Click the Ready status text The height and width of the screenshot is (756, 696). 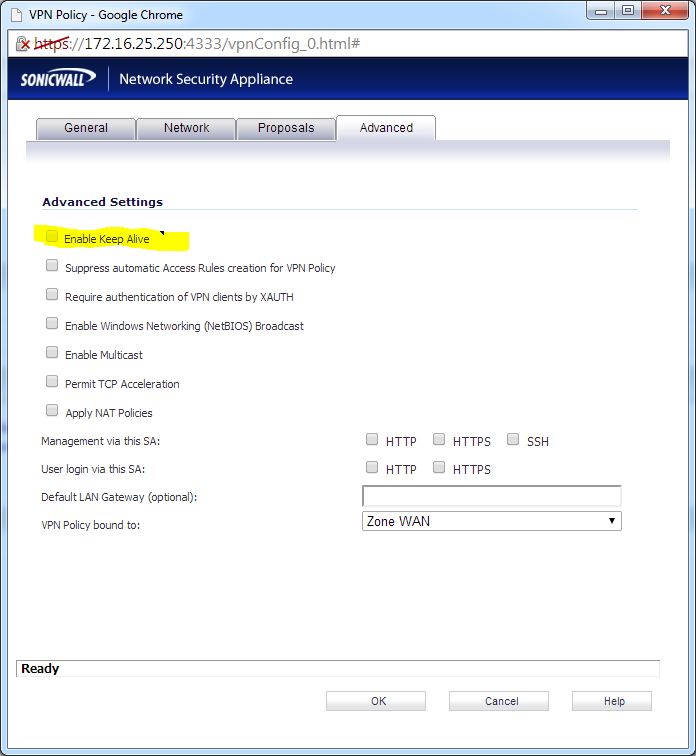click(40, 669)
